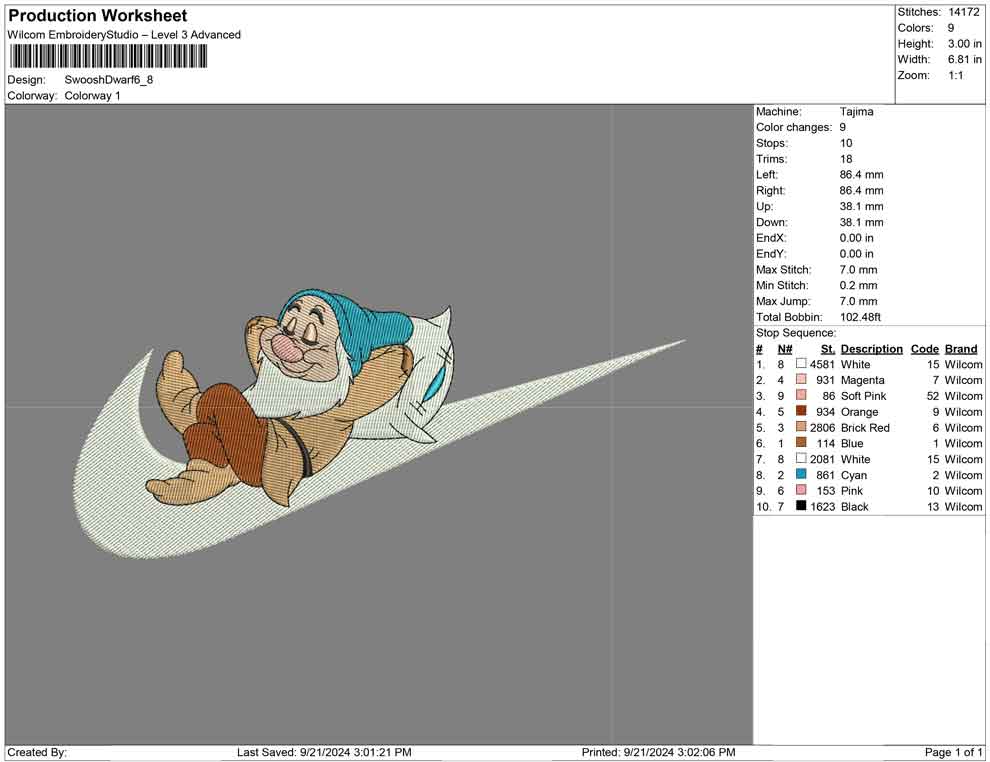Click the White 4581 swatch in row 1
This screenshot has height=762, width=990.
point(801,364)
